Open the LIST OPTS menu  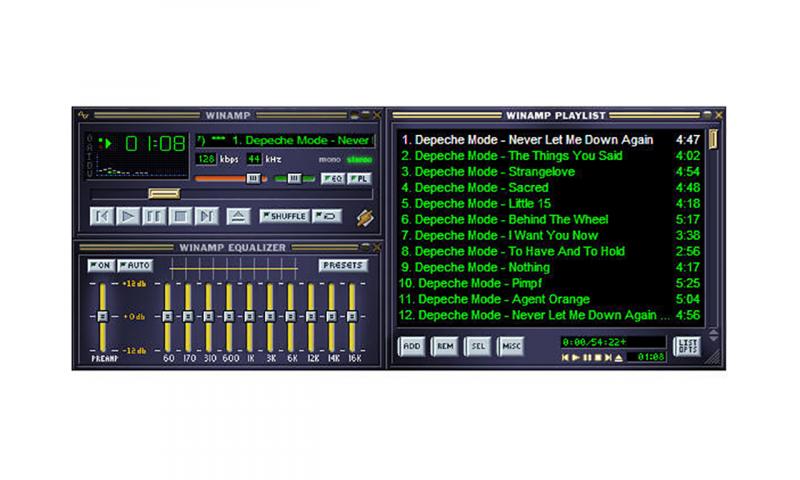click(687, 346)
